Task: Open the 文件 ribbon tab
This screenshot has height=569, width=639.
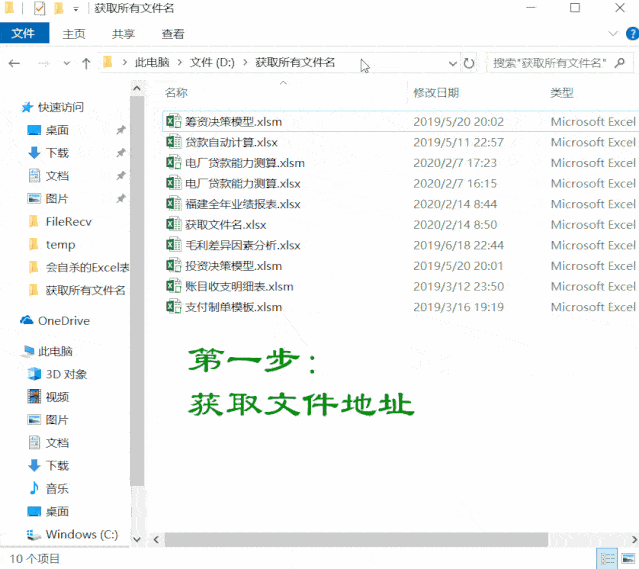Action: point(23,33)
